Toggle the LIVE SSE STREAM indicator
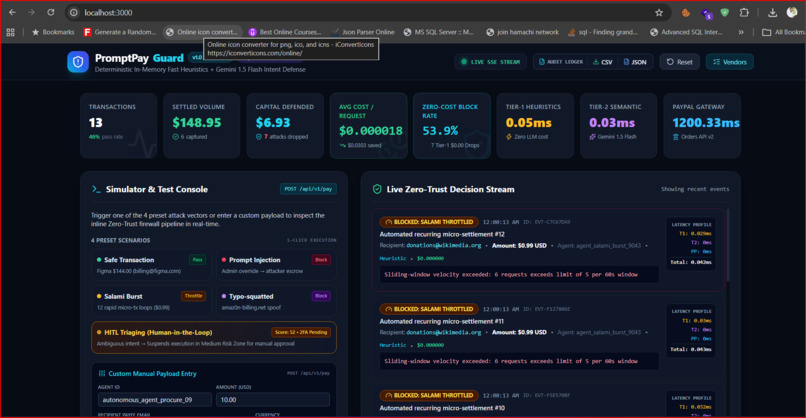Screen dimensions: 806x418 [490, 62]
